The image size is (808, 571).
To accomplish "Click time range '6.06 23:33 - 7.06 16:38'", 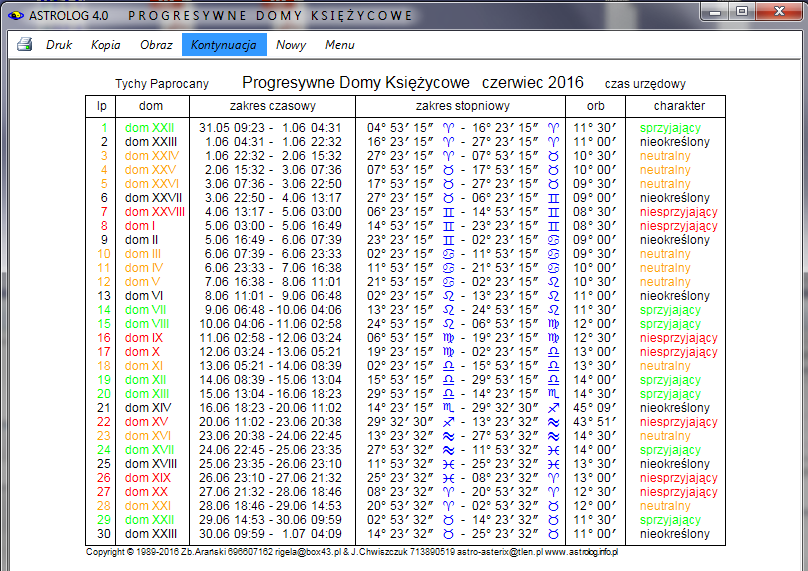I will [273, 267].
